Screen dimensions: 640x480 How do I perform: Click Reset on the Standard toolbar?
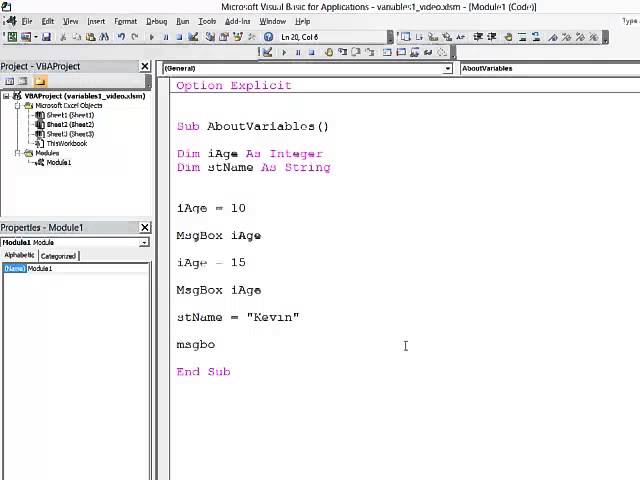point(179,37)
